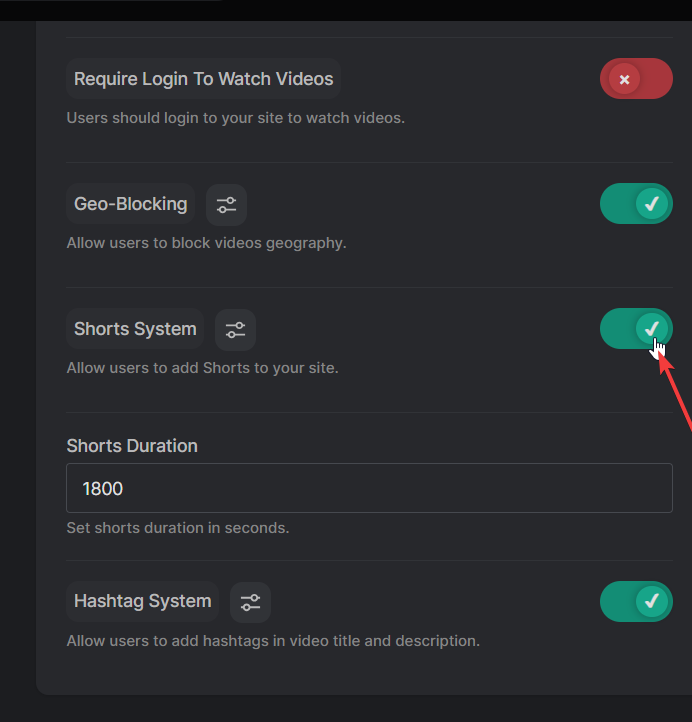This screenshot has height=722, width=692.
Task: Click 'Set shorts duration in seconds' hint
Action: (x=177, y=527)
